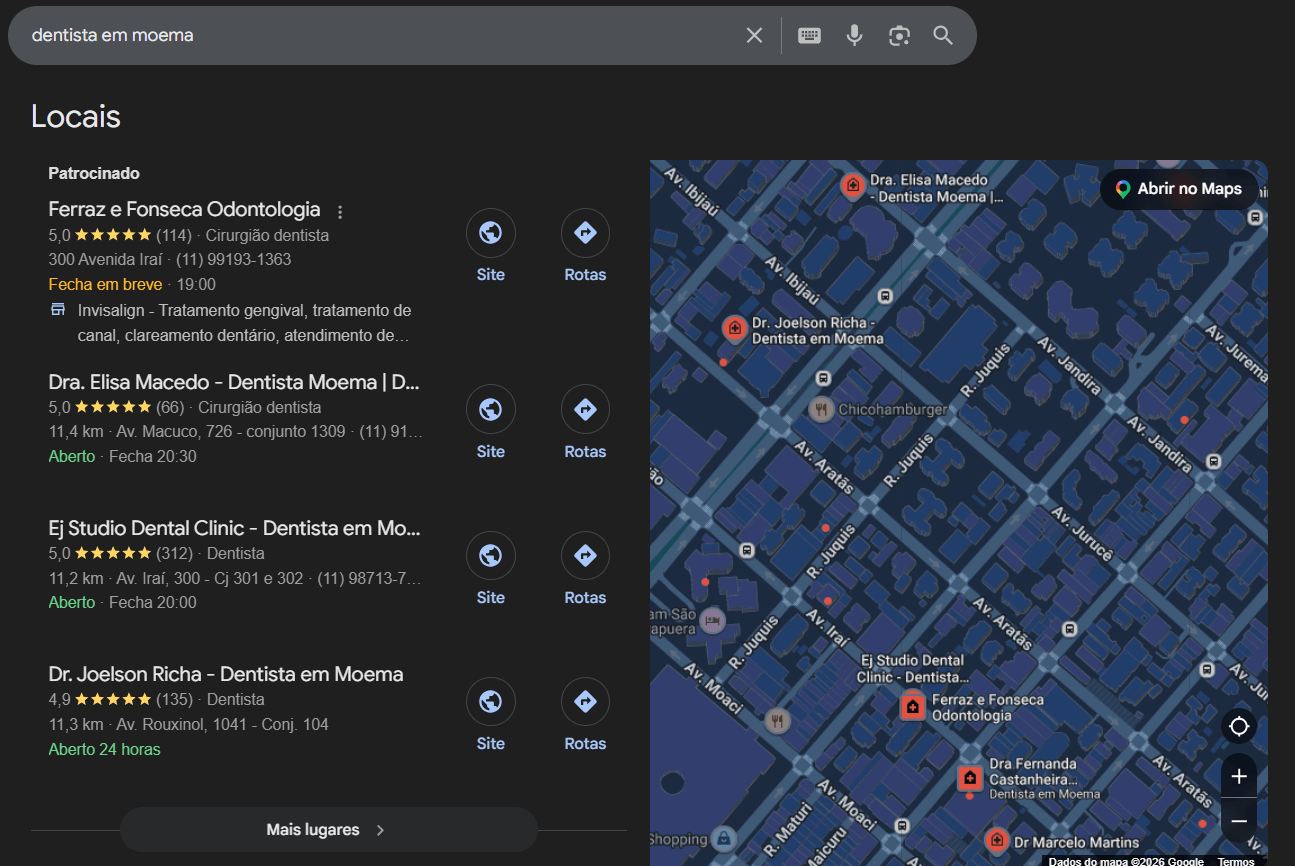Open the Dr. Joelson Richa listing title
This screenshot has width=1295, height=866.
click(226, 675)
